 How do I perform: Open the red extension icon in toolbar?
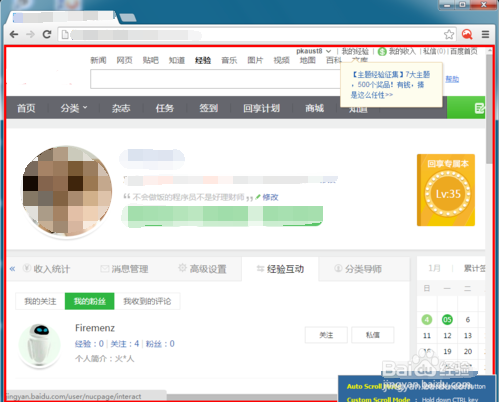click(467, 34)
